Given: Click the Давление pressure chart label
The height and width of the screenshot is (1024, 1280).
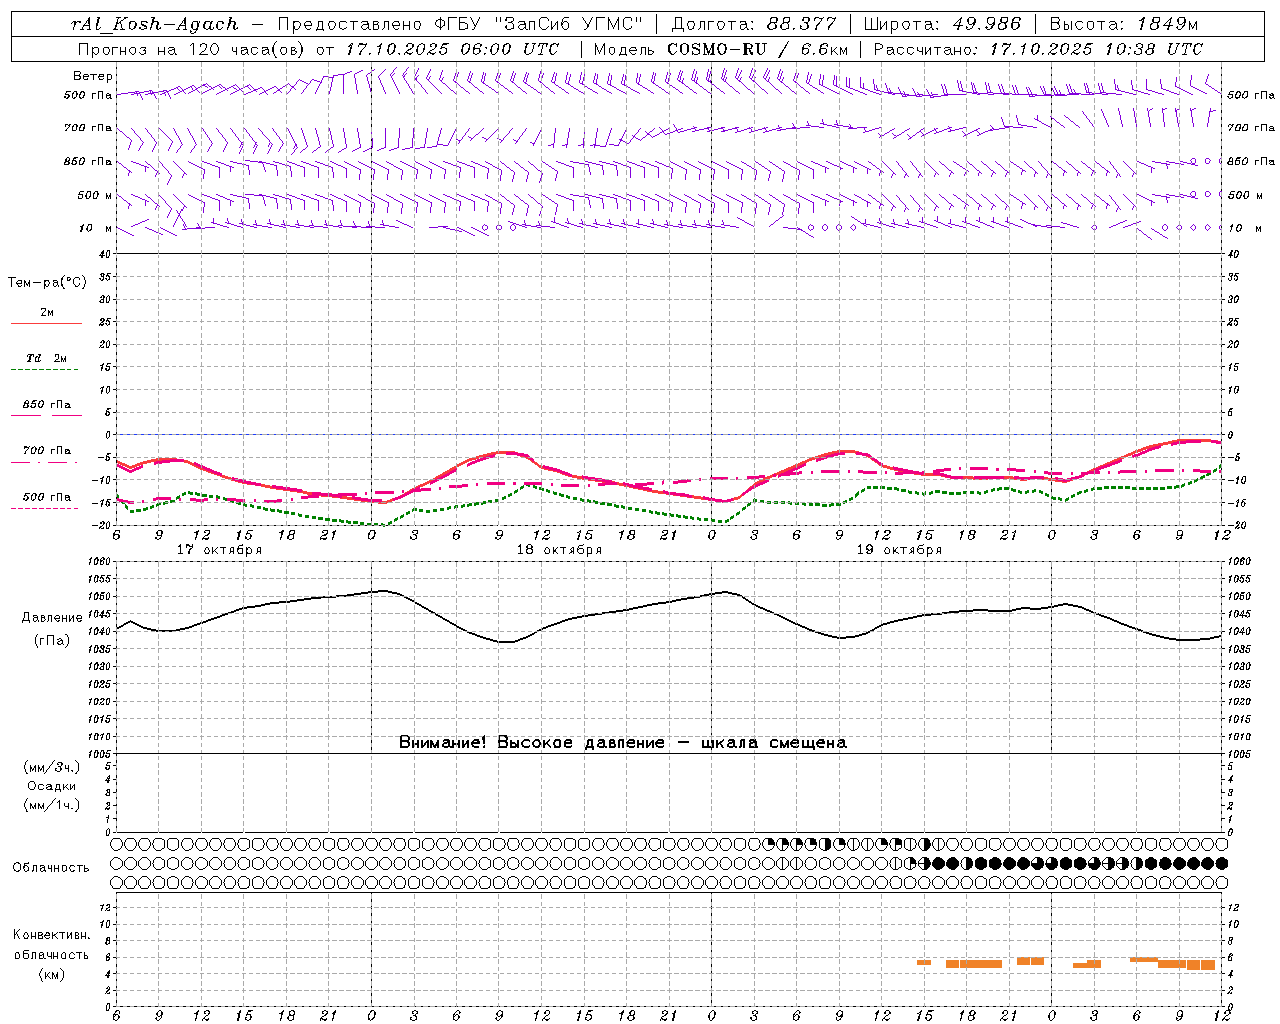Looking at the screenshot, I should 52,618.
